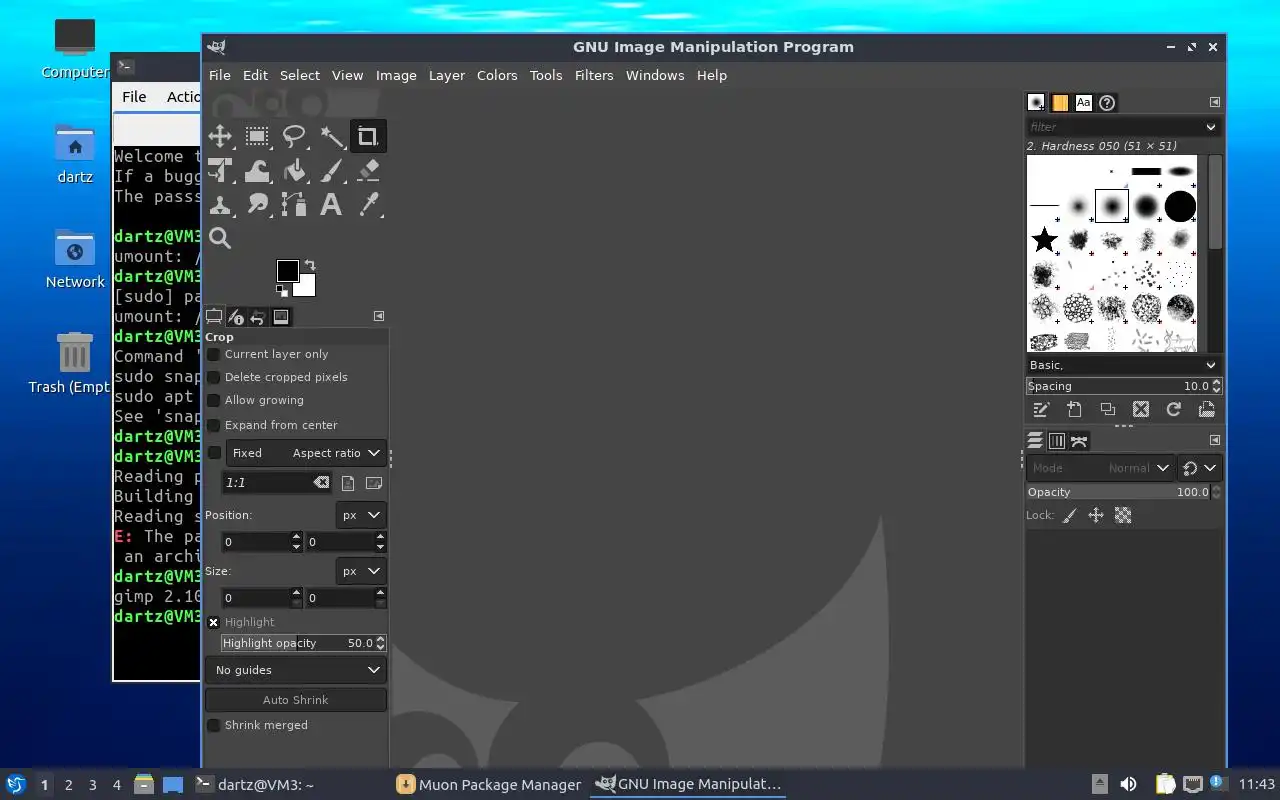Select the Unified Transform tool
Viewport: 1280px width, 800px height.
220,170
